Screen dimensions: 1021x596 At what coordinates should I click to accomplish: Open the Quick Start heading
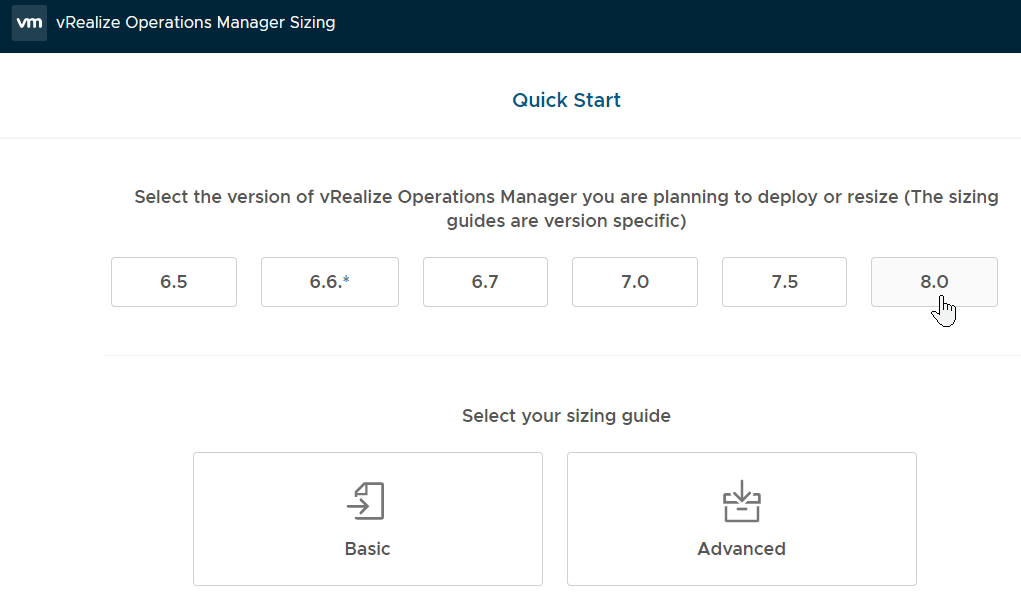566,100
